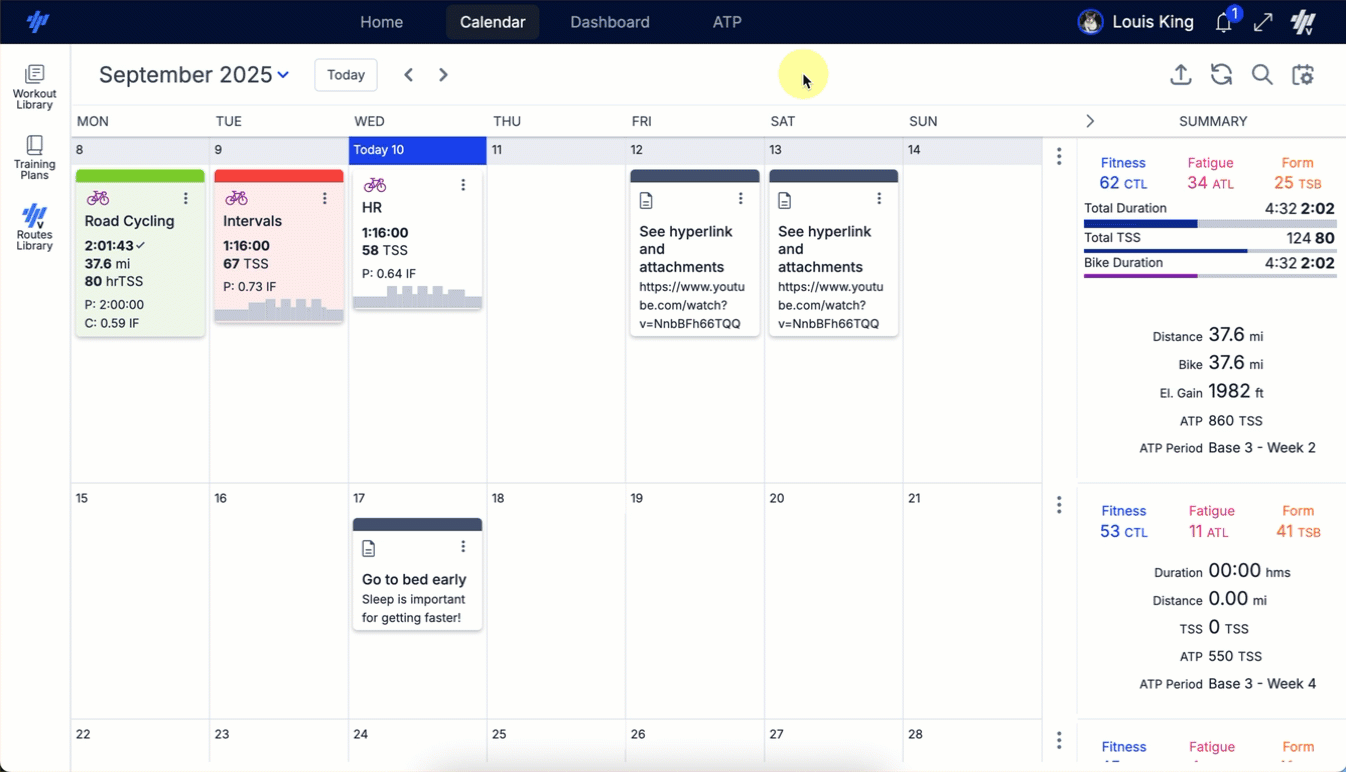The width and height of the screenshot is (1346, 772).
Task: Open the Go to bed early note
Action: (x=414, y=579)
